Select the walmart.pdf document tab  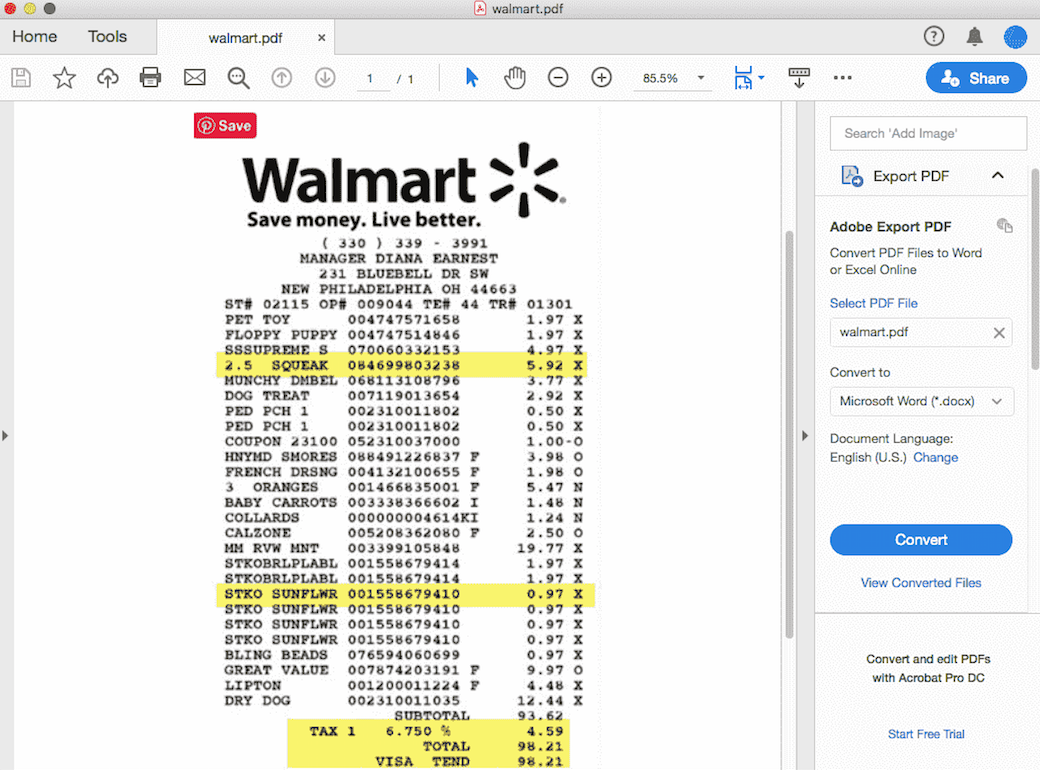tap(245, 38)
